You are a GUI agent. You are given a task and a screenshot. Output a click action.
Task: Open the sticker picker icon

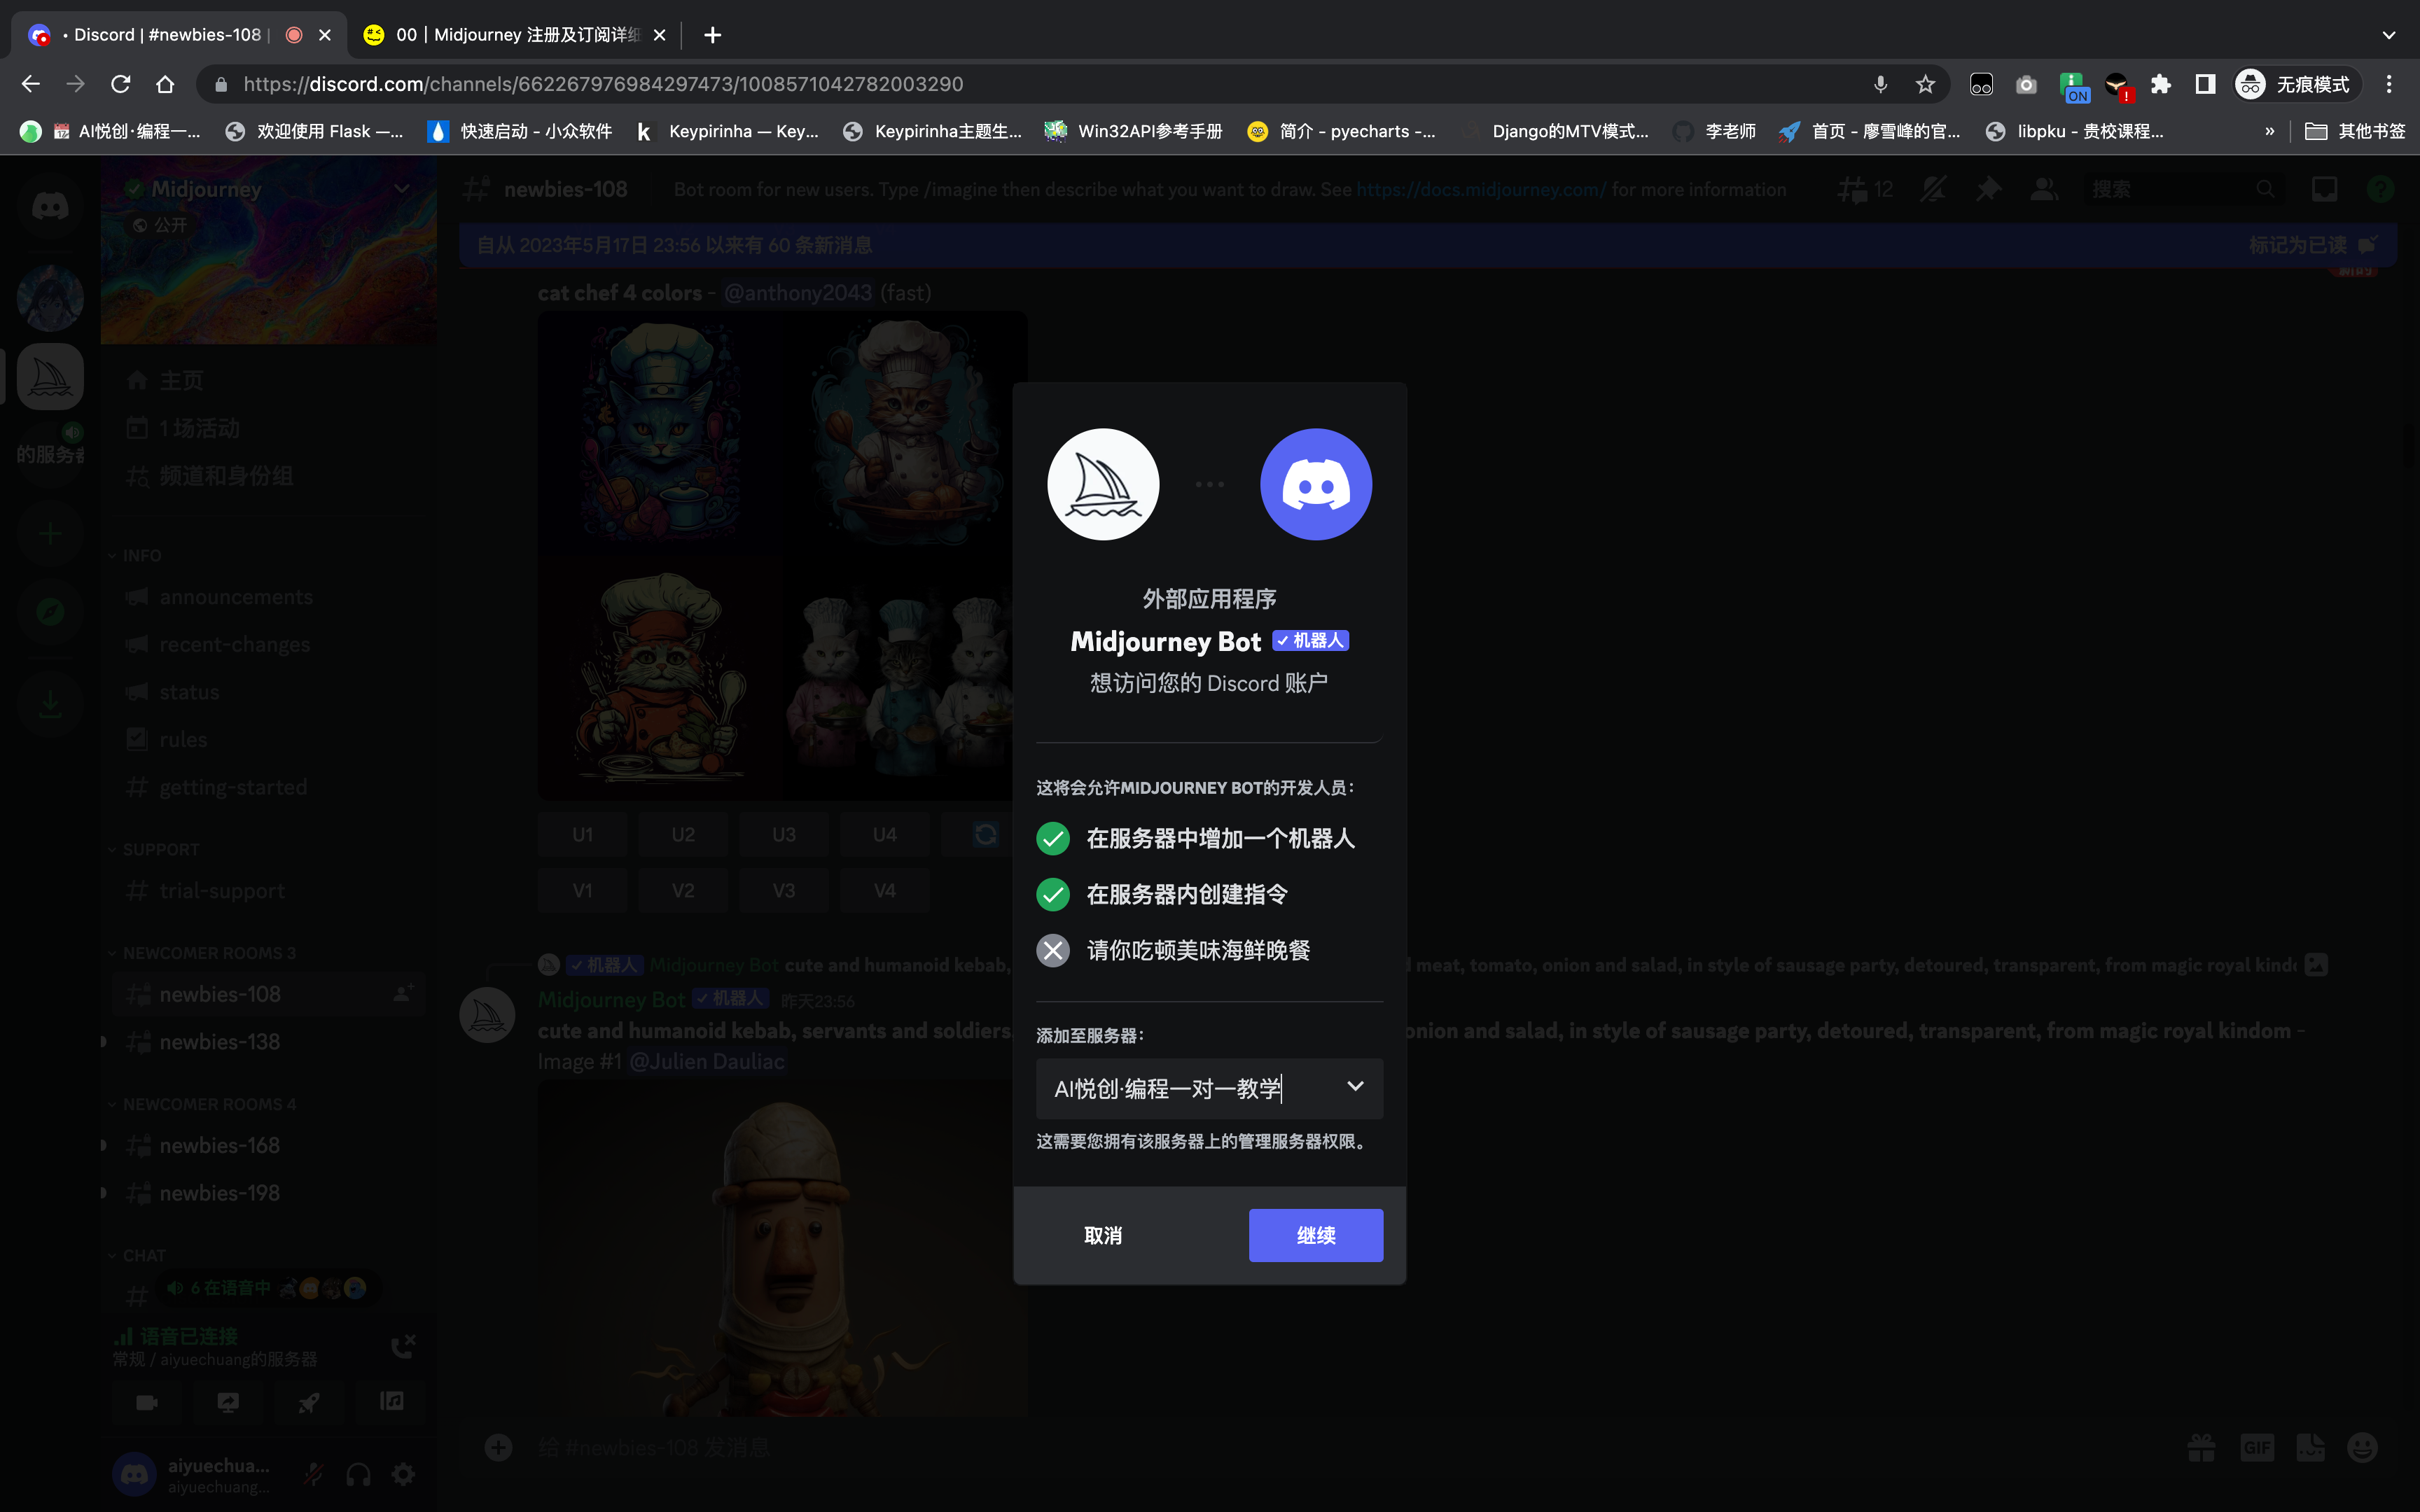point(2310,1447)
